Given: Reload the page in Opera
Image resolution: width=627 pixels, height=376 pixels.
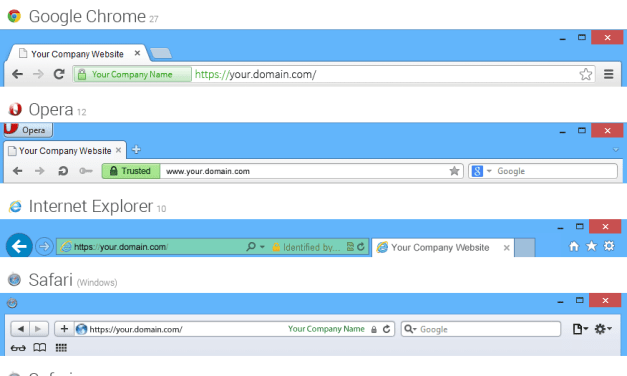Looking at the screenshot, I should pos(63,171).
